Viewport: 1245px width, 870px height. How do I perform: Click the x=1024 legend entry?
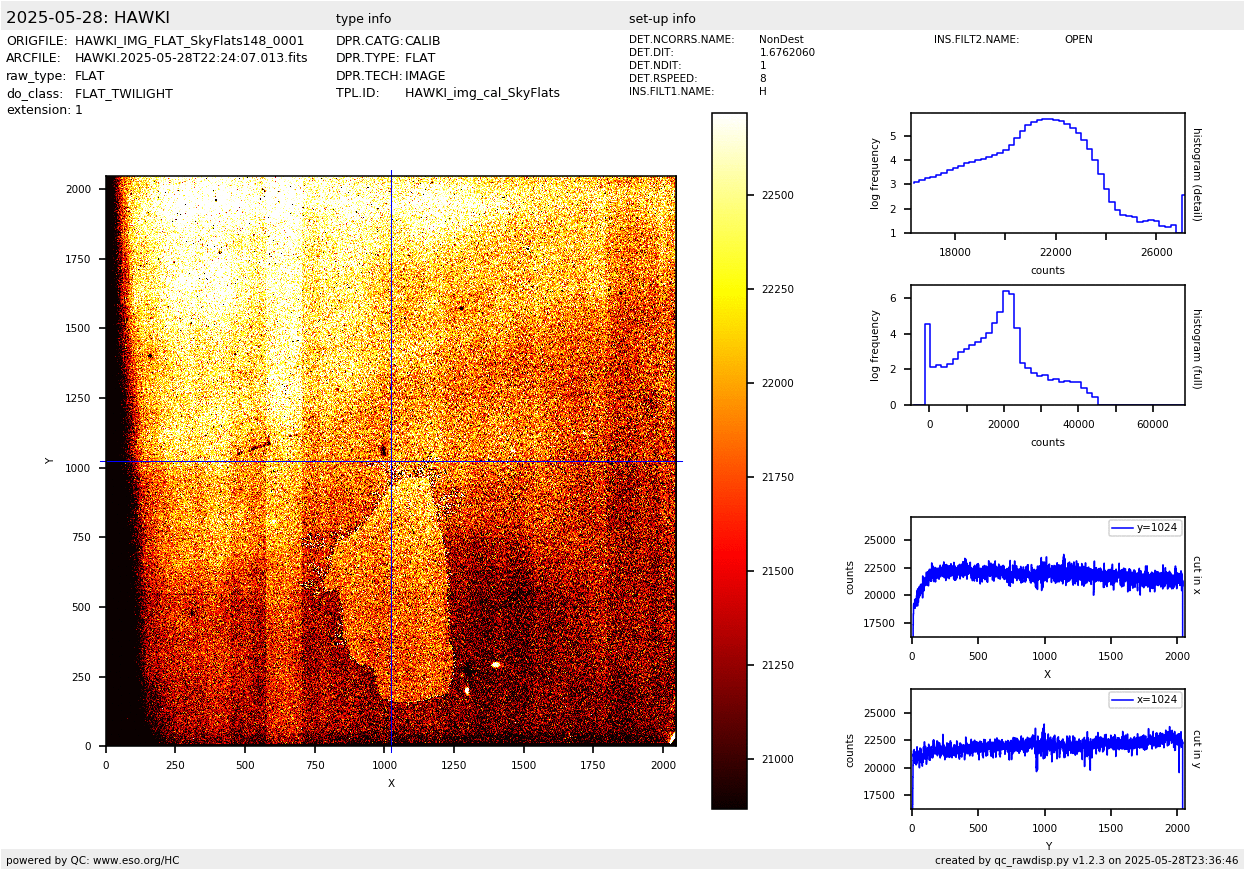1145,700
